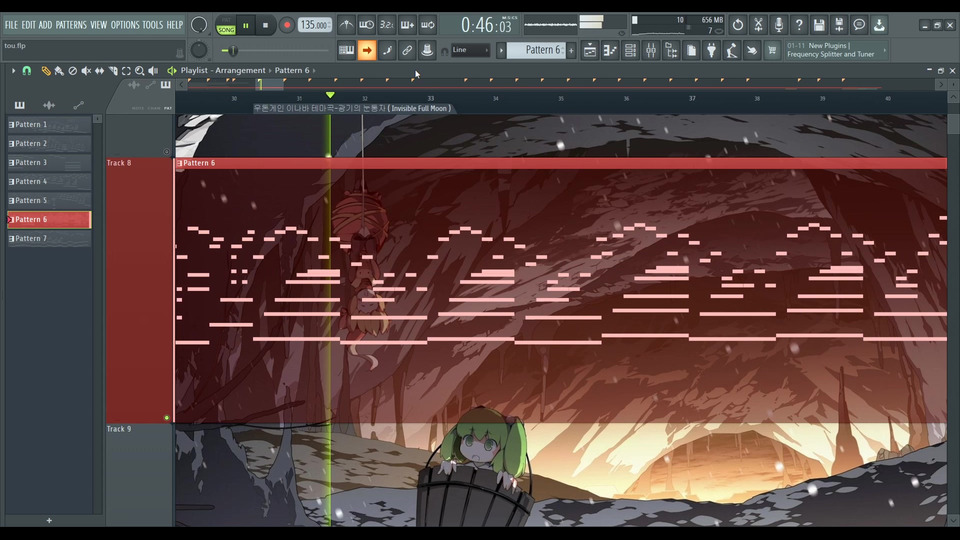Toggle the recording countdown

(x=387, y=25)
